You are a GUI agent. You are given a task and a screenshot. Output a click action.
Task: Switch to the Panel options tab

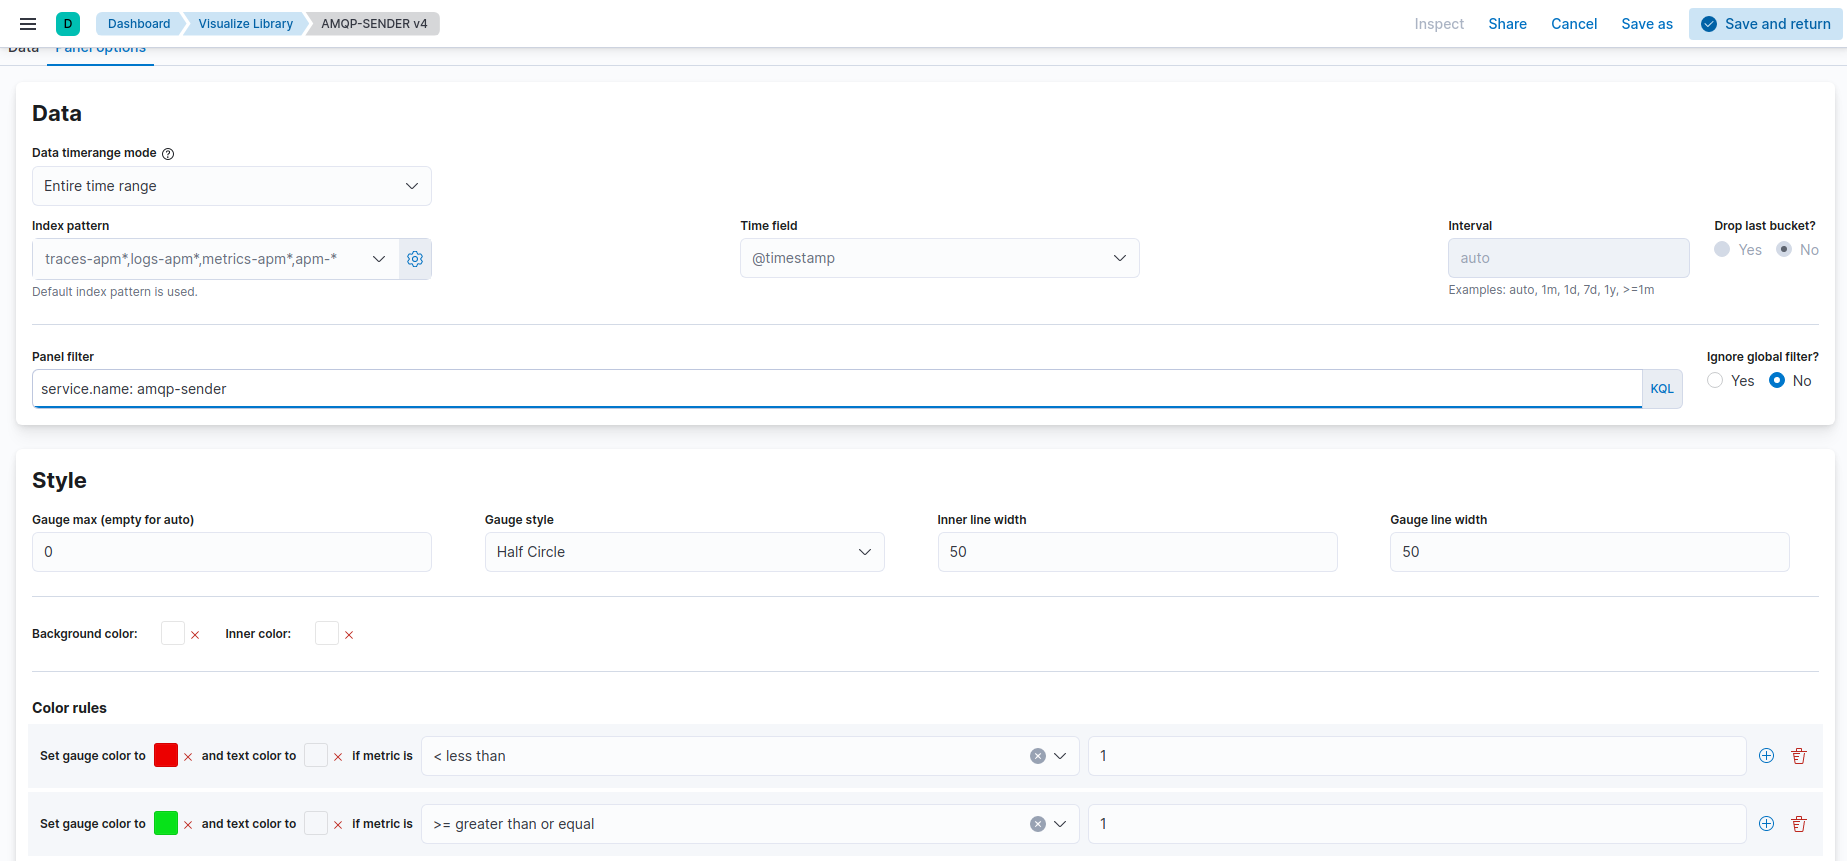[100, 49]
